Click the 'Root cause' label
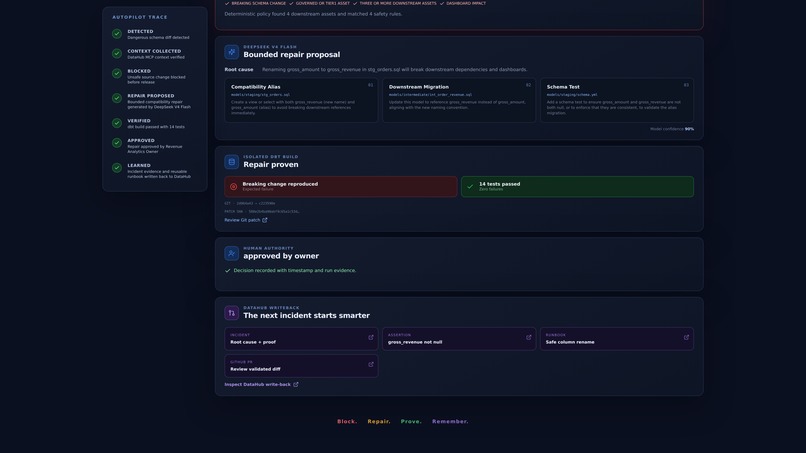The height and width of the screenshot is (453, 806). (239, 69)
